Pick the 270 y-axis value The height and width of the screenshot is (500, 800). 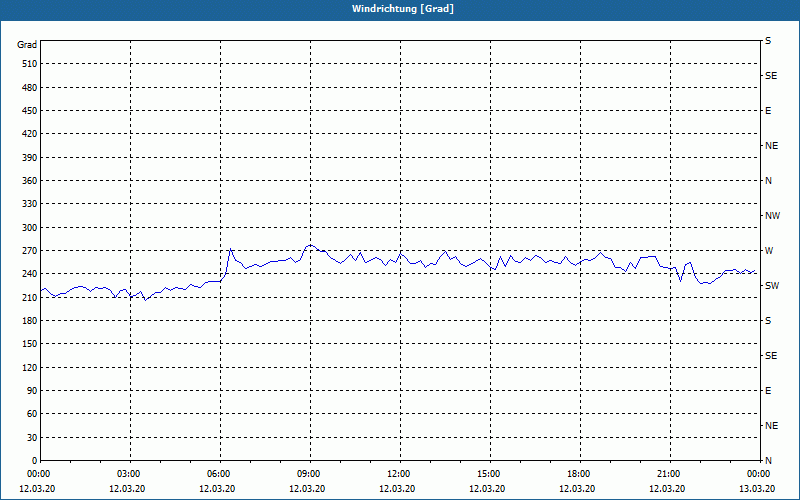[x=29, y=251]
